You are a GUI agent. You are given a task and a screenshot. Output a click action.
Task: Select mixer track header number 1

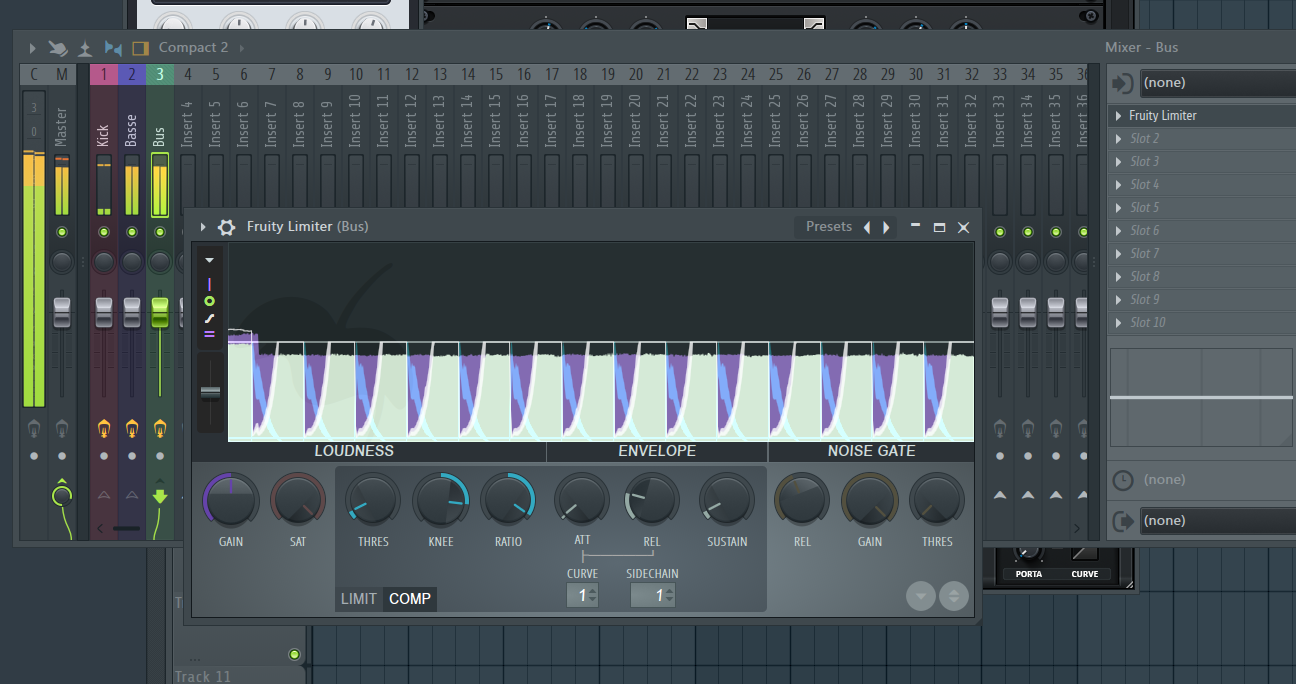tap(104, 75)
